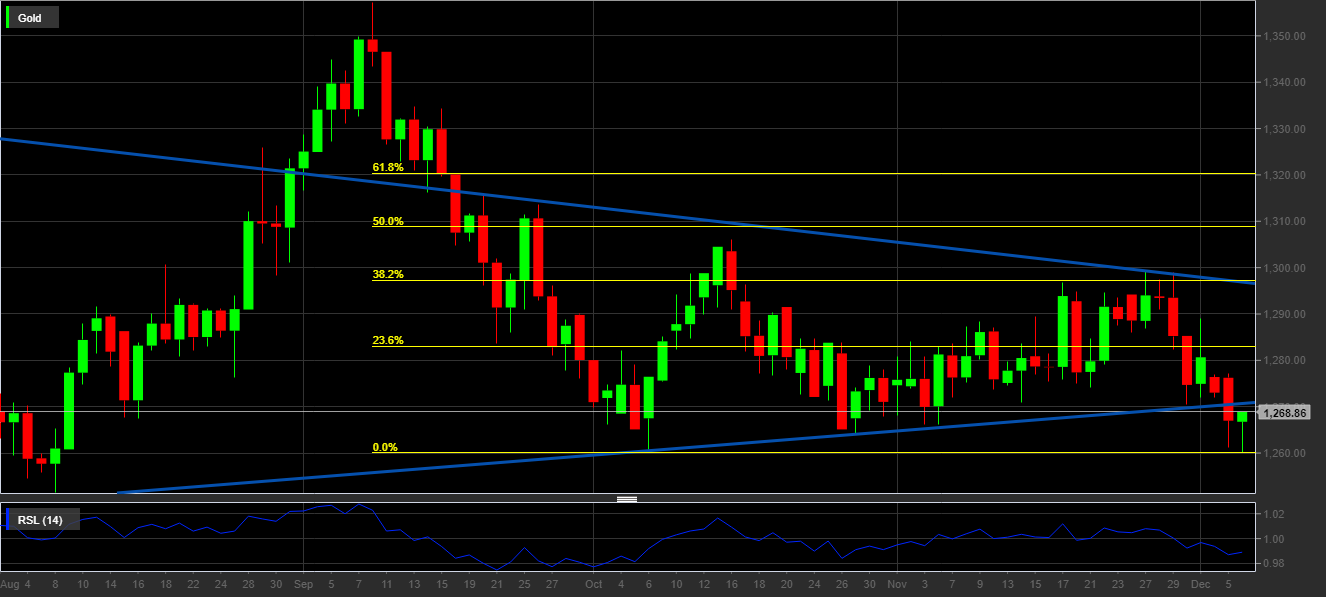The image size is (1326, 597).
Task: Select the 50.0% Fibonacci level label
Action: click(387, 221)
